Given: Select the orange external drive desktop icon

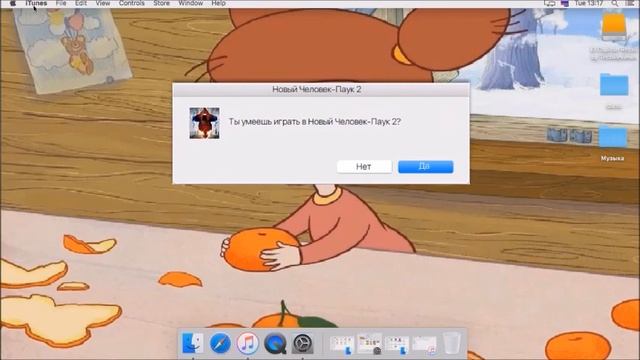Looking at the screenshot, I should click(x=614, y=26).
